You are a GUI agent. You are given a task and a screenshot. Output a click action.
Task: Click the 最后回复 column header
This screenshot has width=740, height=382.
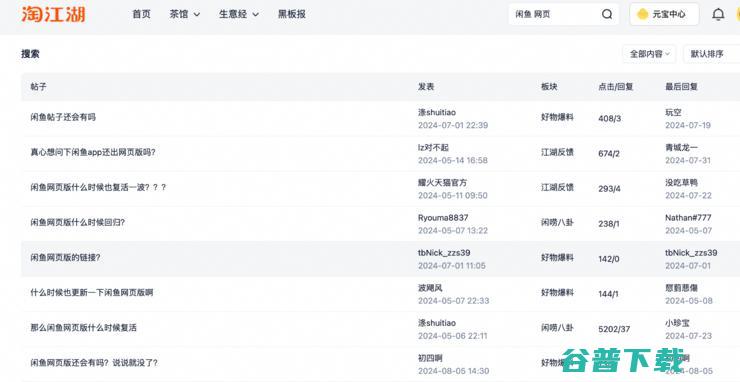681,86
